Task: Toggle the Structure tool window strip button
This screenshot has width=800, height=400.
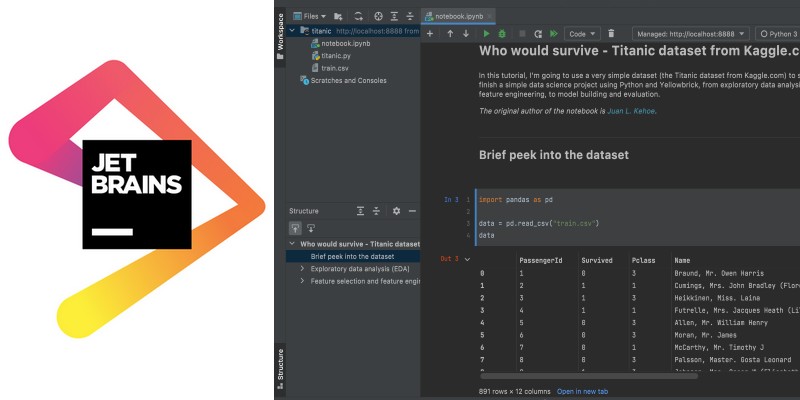Action: [x=280, y=368]
